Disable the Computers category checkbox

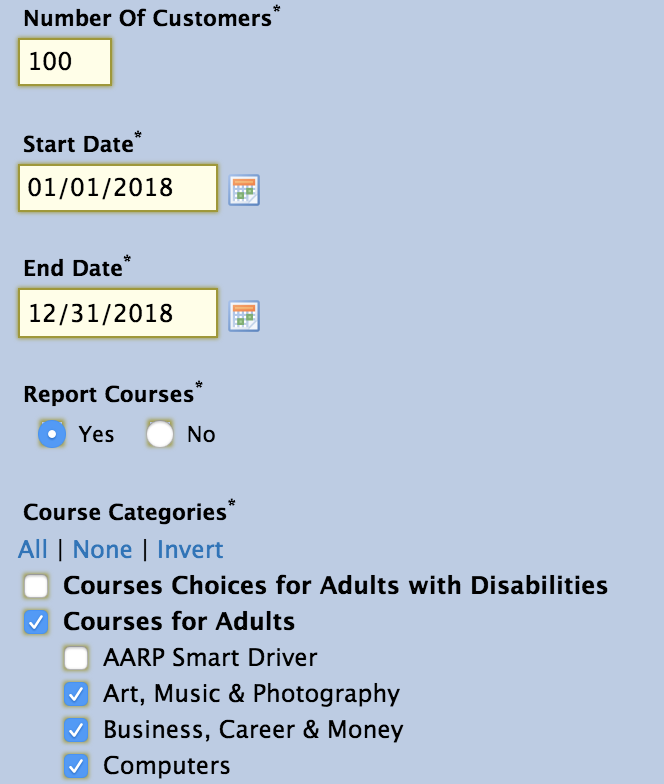[x=76, y=766]
